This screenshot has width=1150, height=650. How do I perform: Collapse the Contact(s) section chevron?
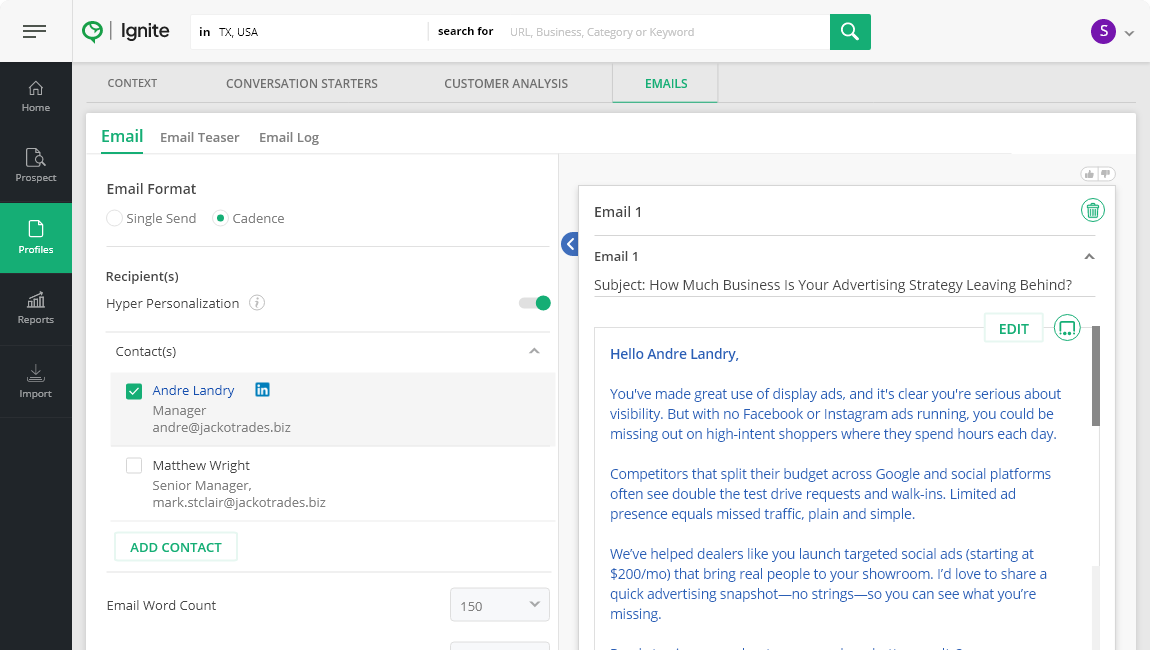coord(534,351)
